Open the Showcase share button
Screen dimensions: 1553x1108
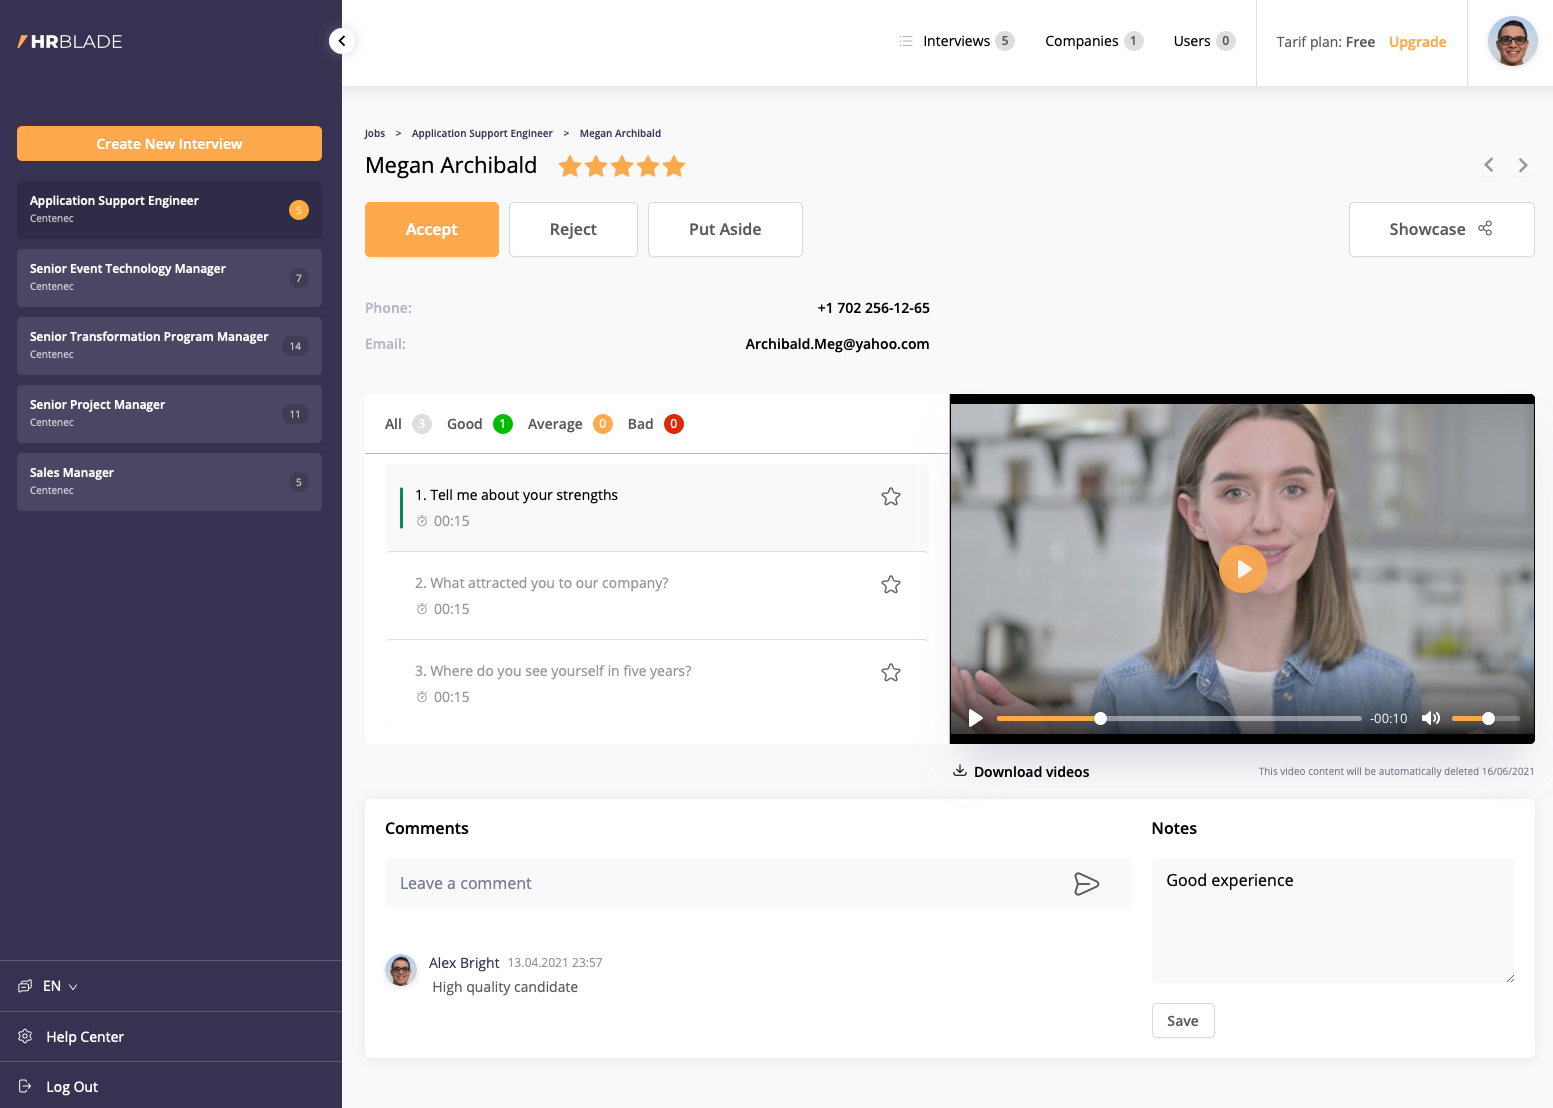click(1440, 230)
